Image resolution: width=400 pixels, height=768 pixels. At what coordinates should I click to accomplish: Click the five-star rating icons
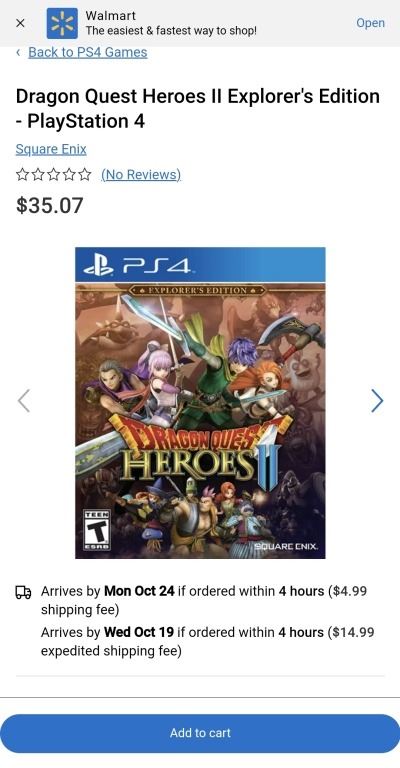pyautogui.click(x=53, y=174)
